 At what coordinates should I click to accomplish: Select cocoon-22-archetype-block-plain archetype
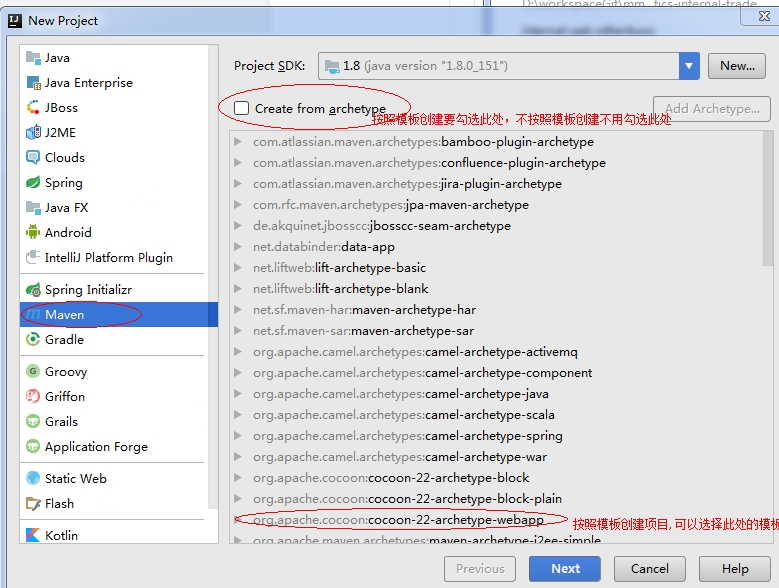[x=407, y=499]
